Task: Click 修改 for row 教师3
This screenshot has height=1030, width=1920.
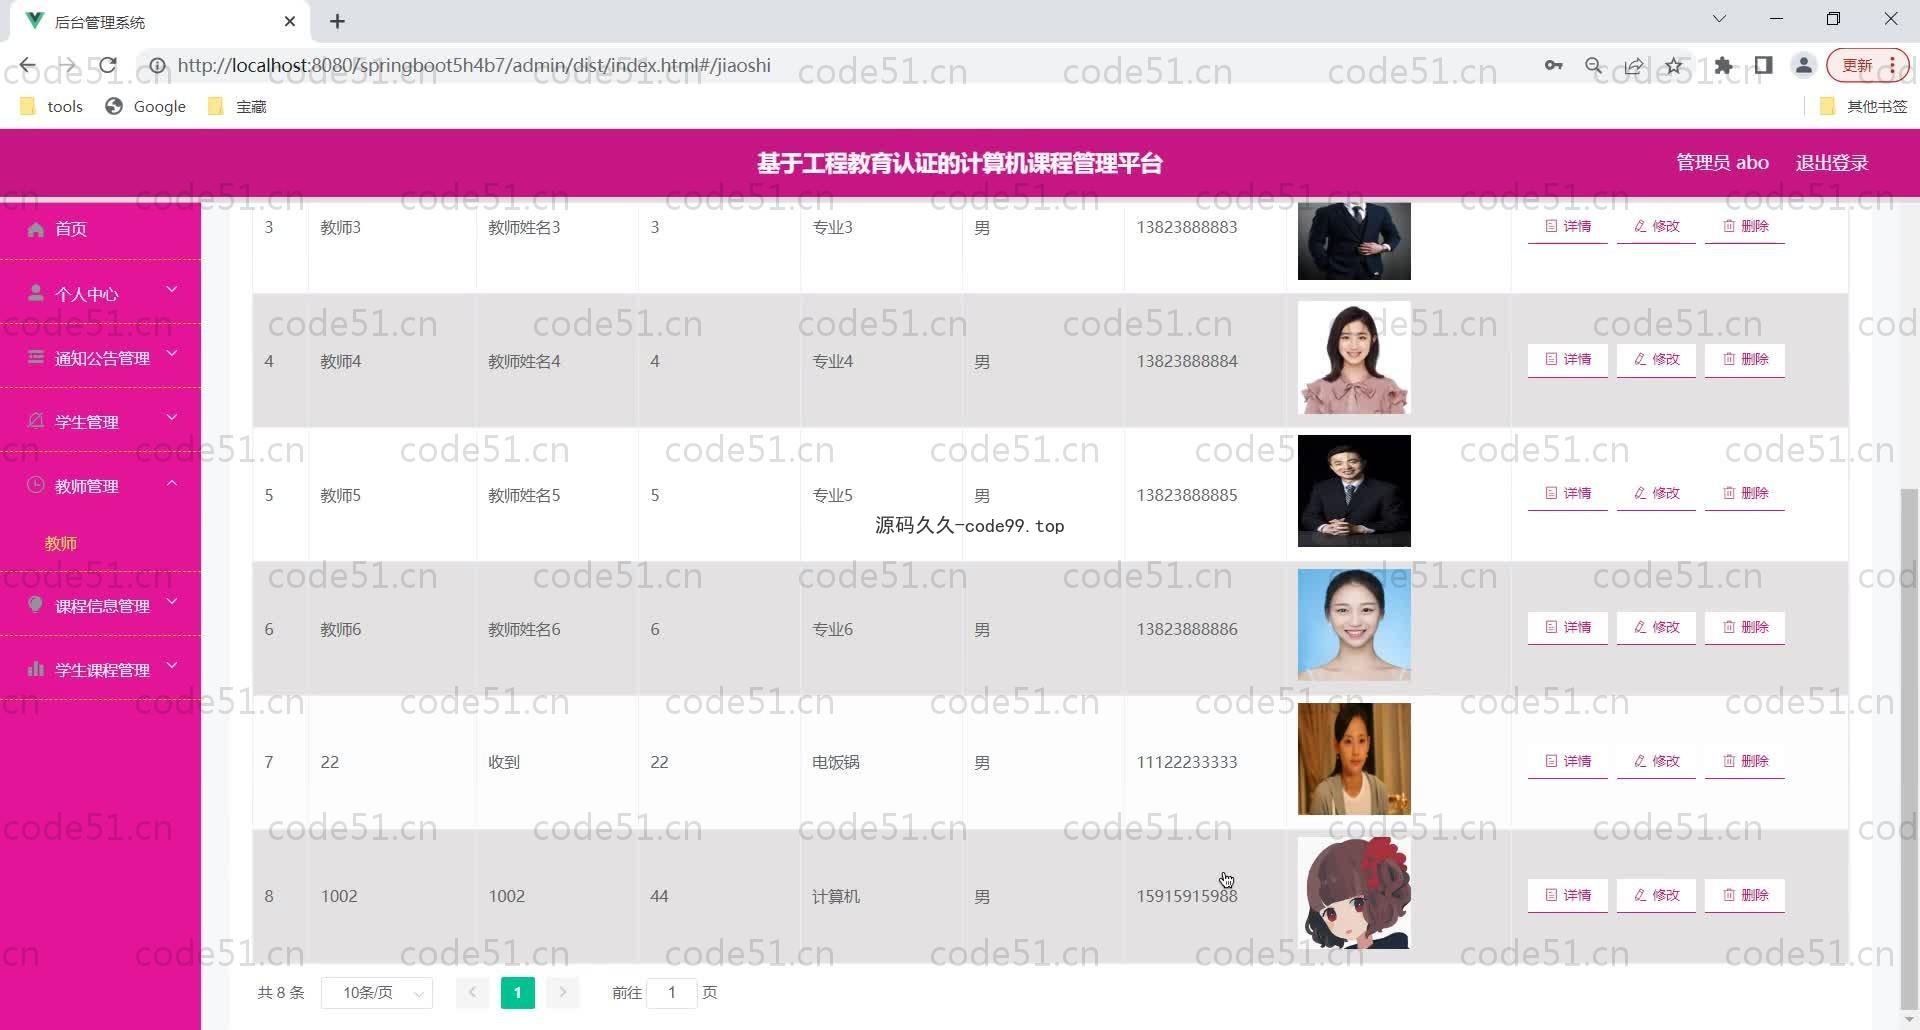Action: click(1656, 226)
